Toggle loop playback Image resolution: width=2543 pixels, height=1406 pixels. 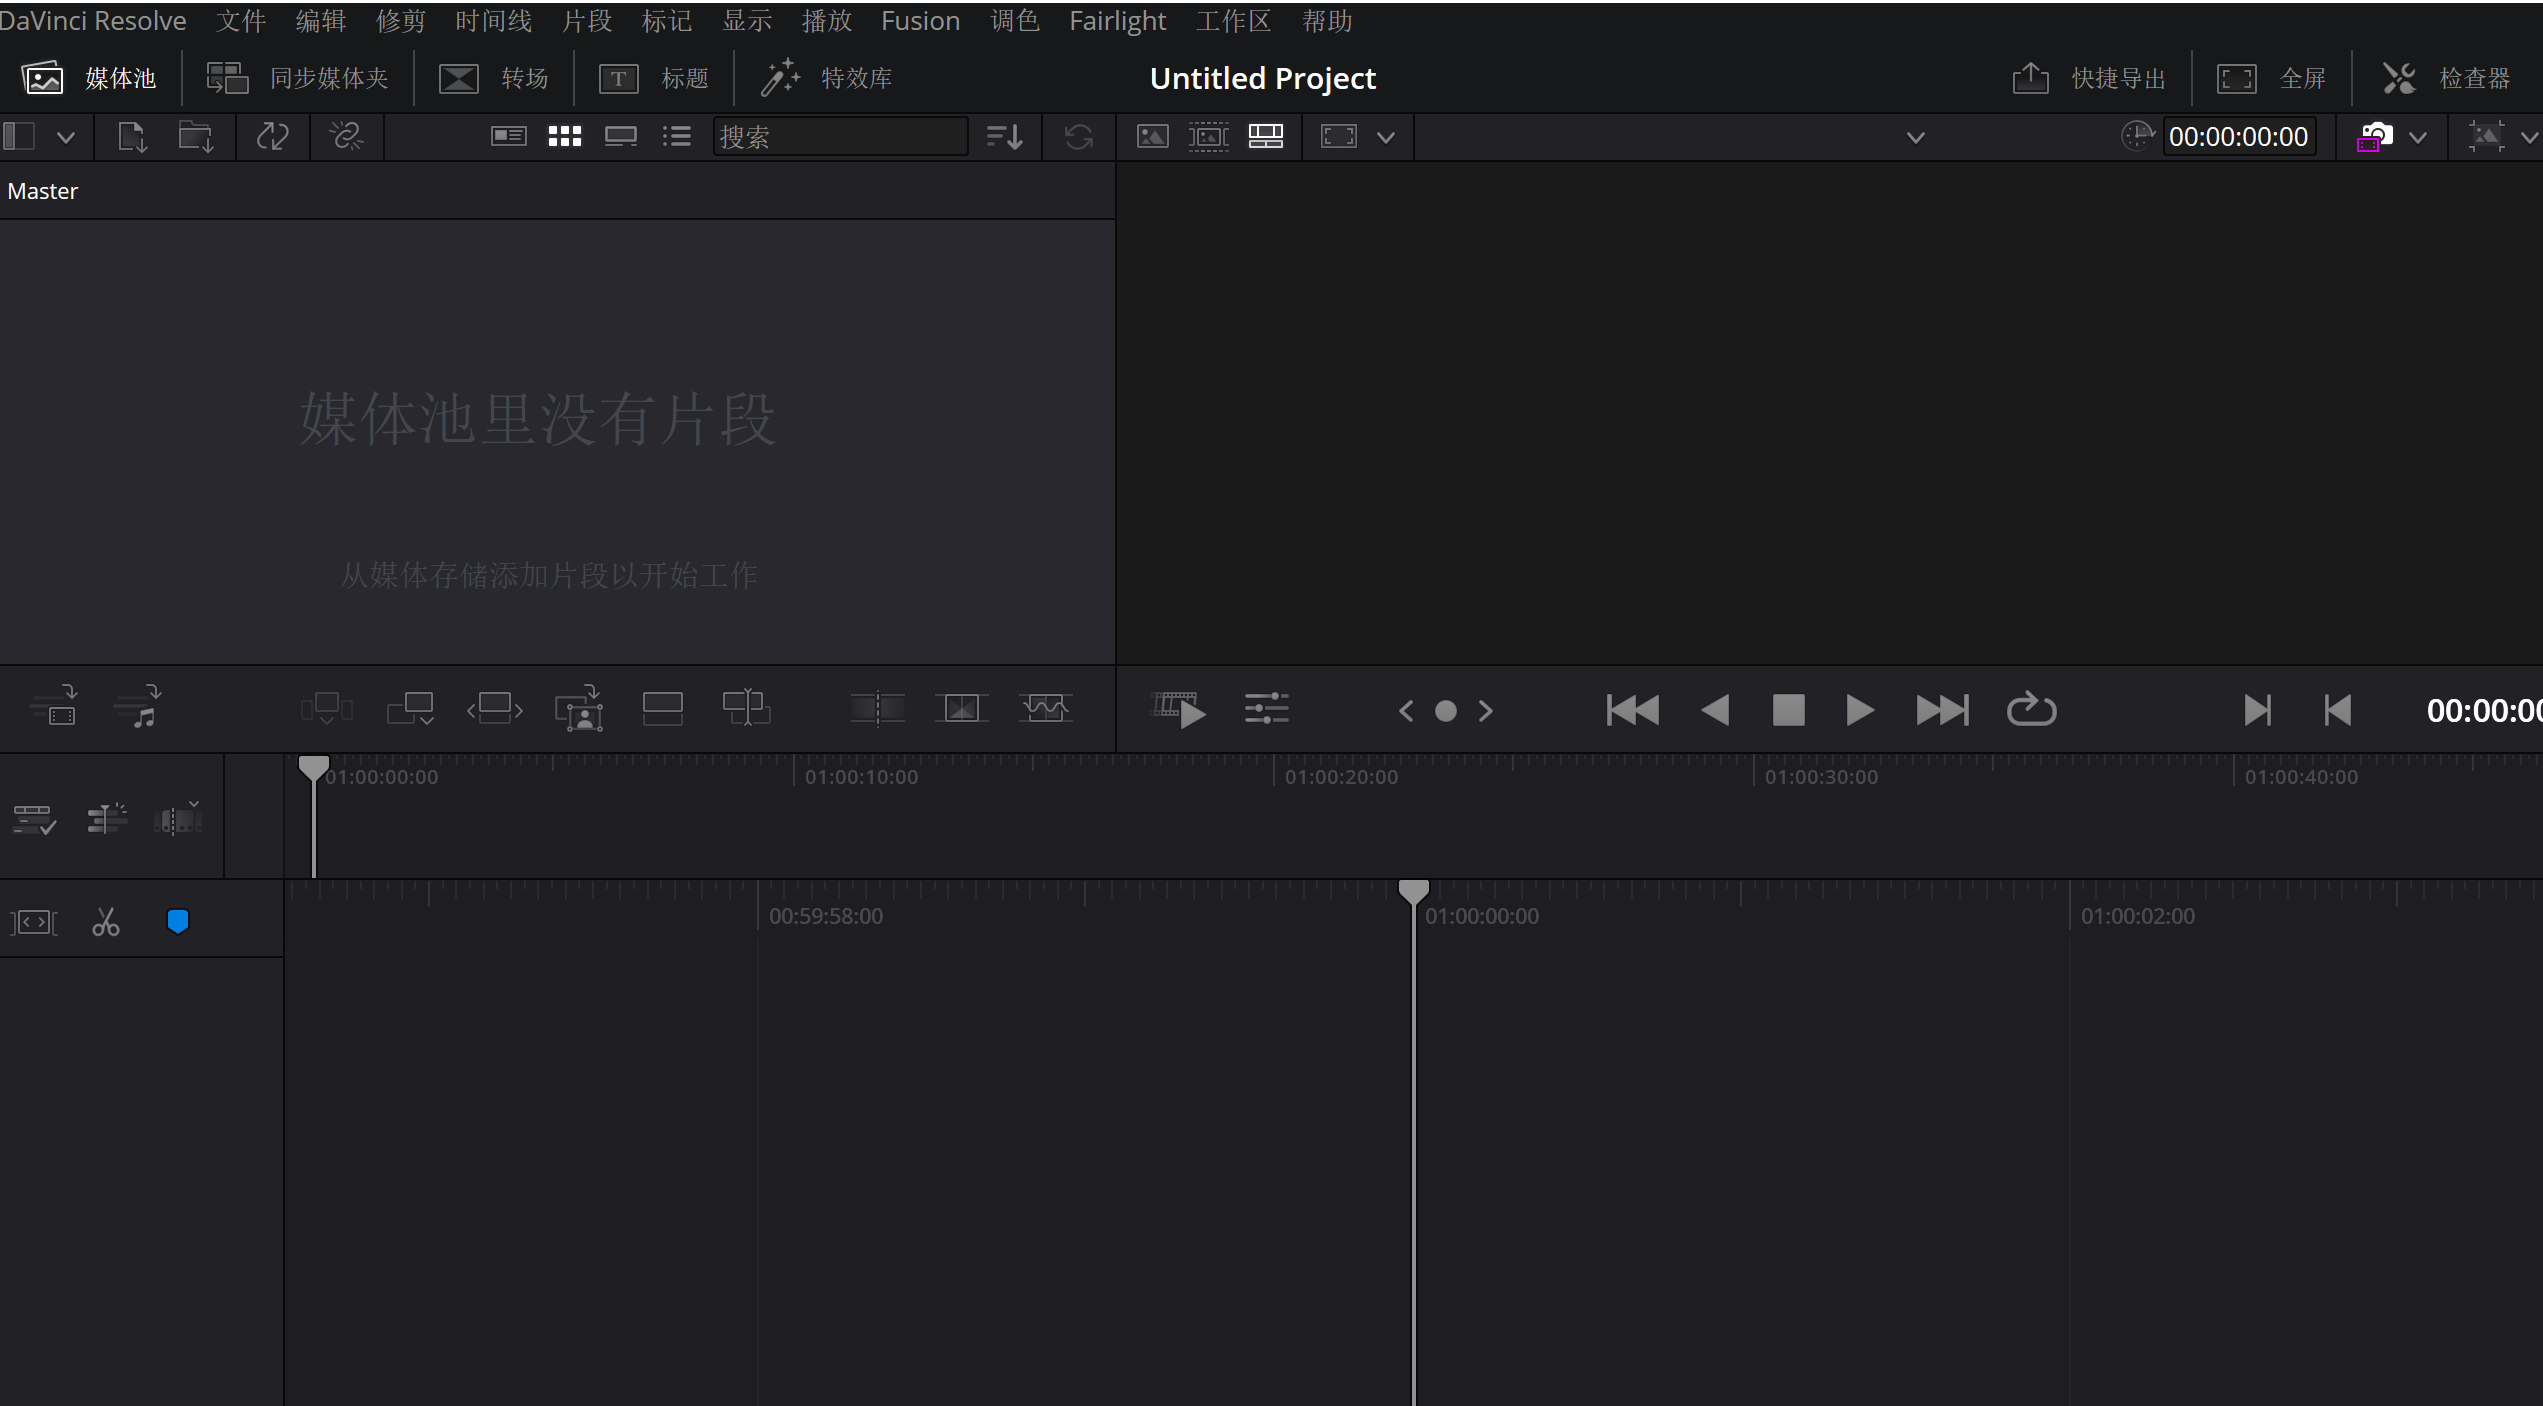(2031, 710)
